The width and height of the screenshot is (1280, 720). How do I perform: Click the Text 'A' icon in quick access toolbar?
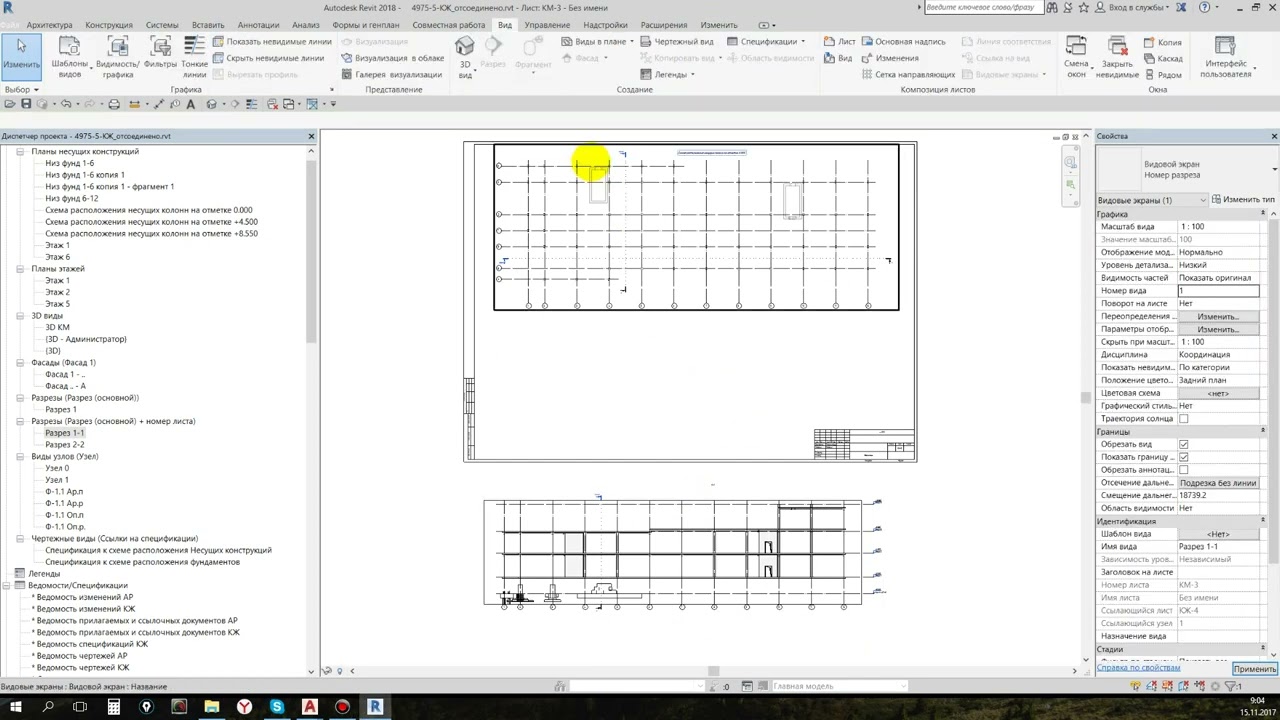pyautogui.click(x=190, y=104)
